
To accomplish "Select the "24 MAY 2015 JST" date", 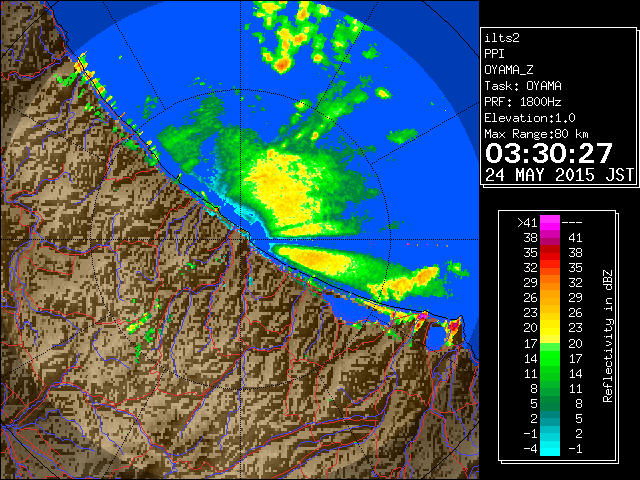I will point(560,175).
